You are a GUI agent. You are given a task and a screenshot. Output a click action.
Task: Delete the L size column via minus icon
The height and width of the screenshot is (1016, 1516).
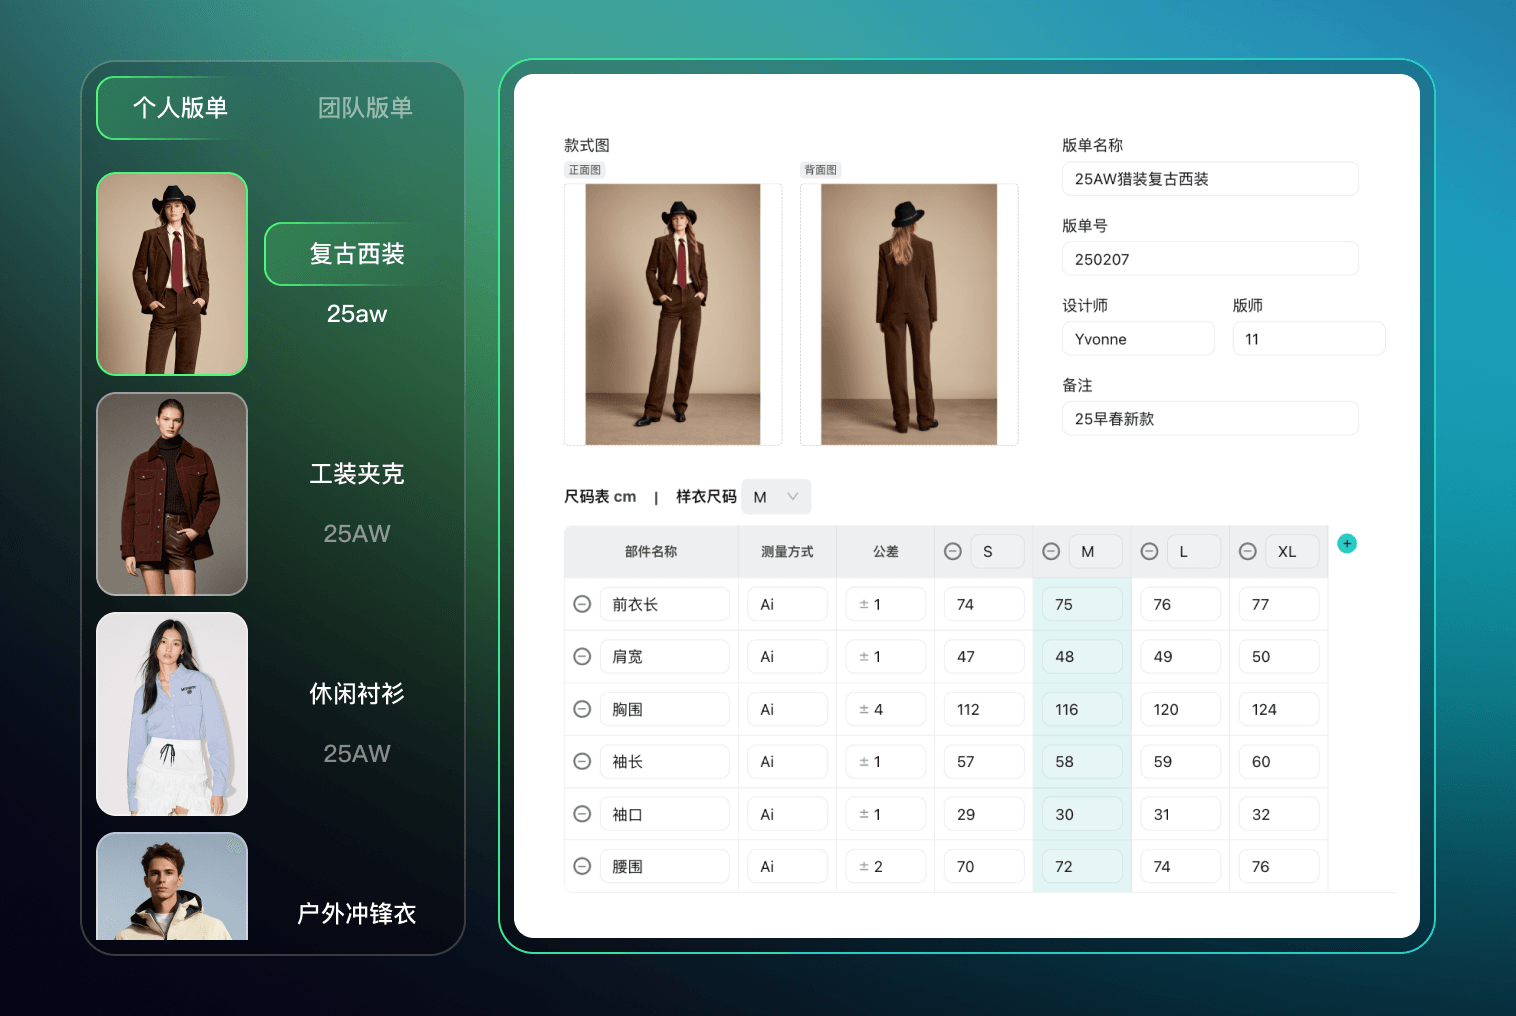(x=1149, y=551)
